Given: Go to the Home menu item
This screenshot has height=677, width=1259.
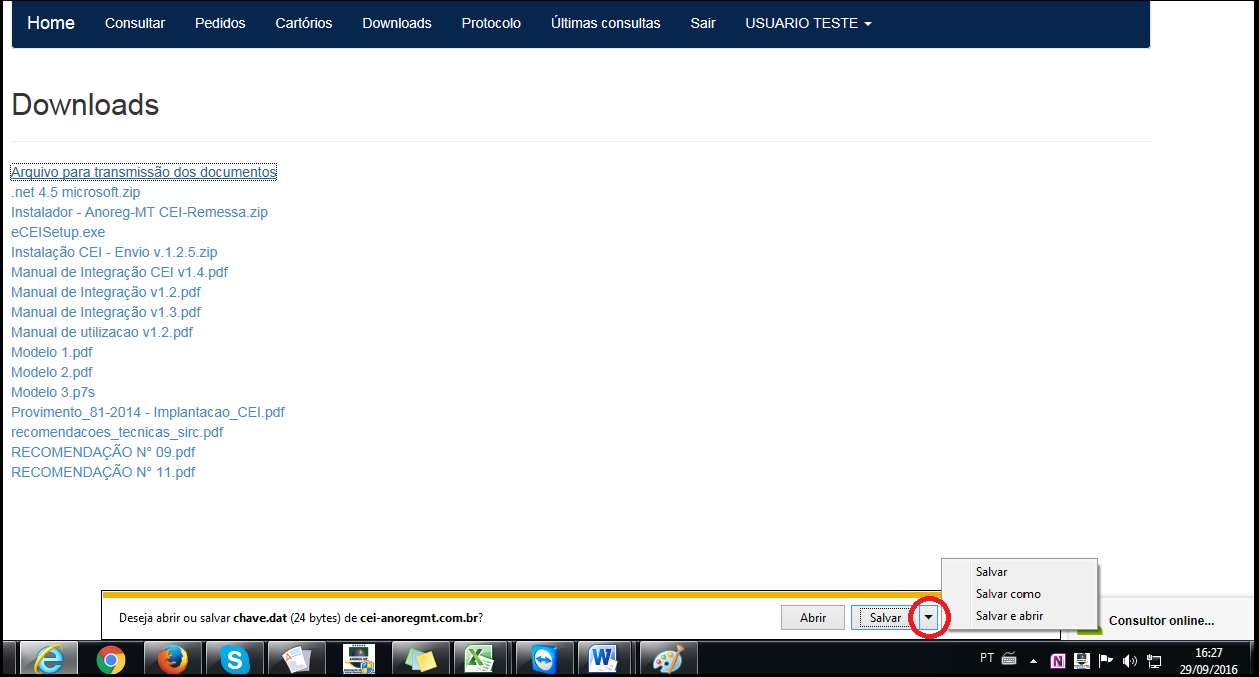Looking at the screenshot, I should pos(51,23).
